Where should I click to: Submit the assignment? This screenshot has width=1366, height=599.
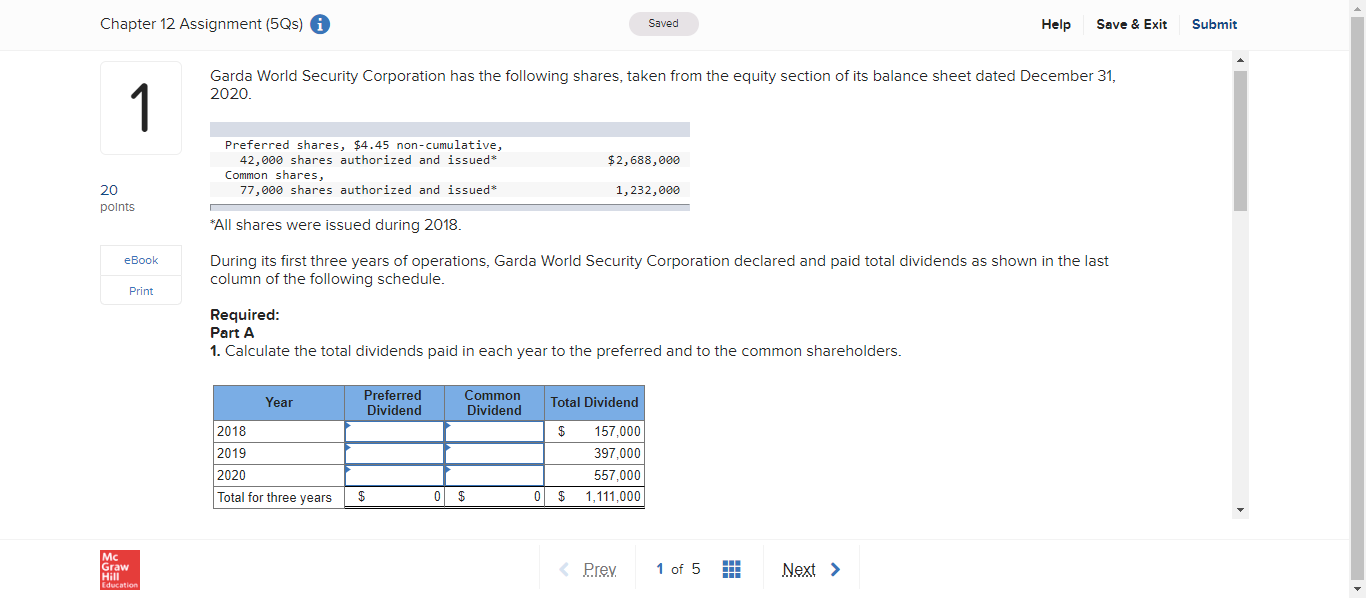1214,25
